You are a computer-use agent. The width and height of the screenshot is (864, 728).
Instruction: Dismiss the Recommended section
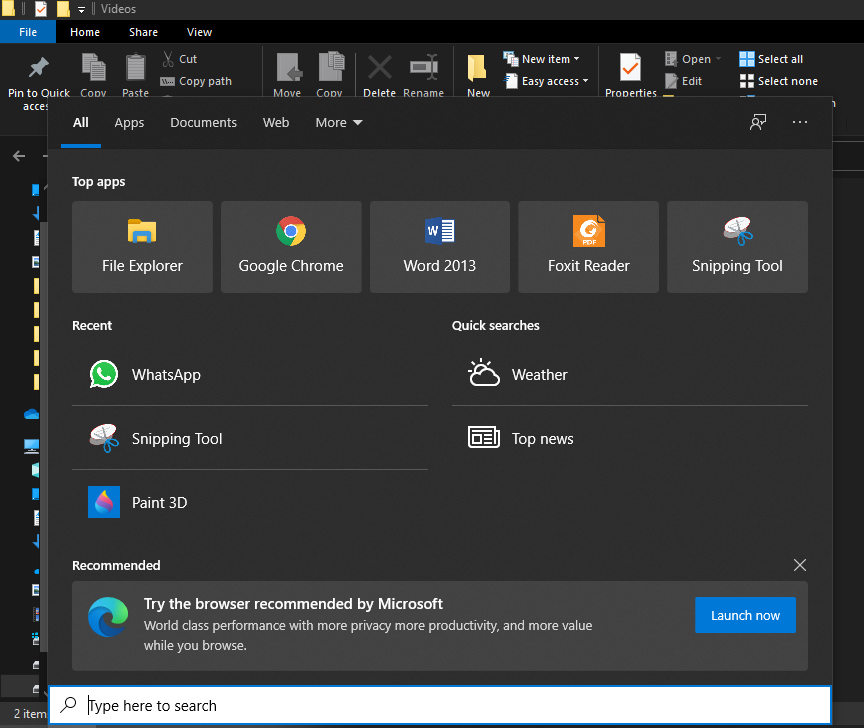point(799,565)
